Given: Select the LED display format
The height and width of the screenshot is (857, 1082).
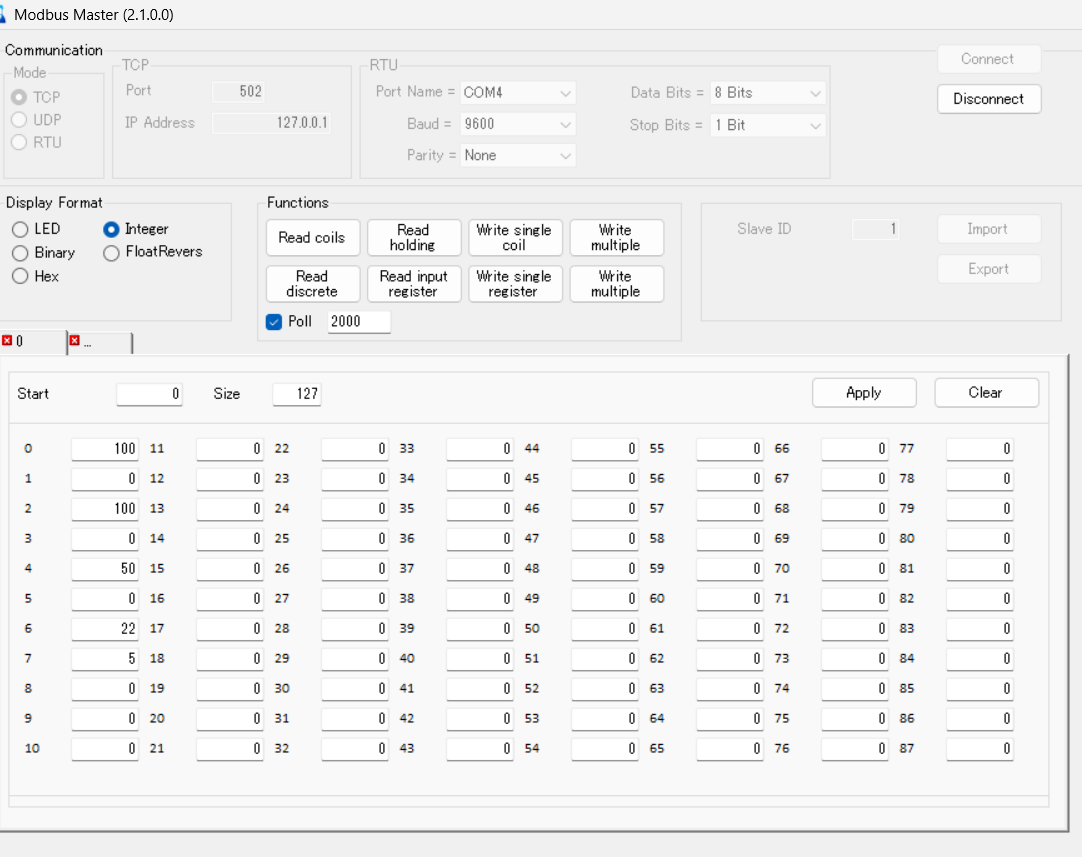Looking at the screenshot, I should tap(20, 229).
